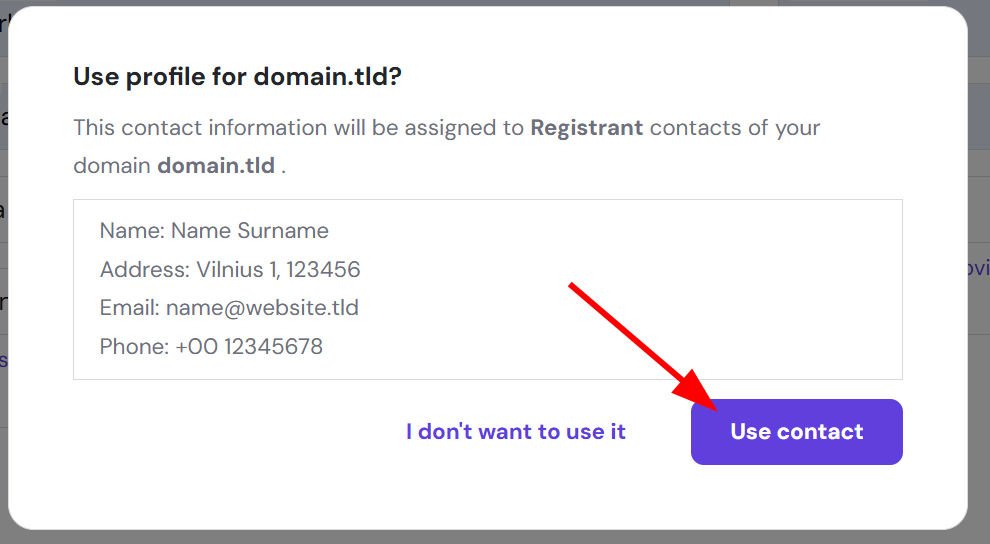Image resolution: width=990 pixels, height=544 pixels.
Task: Click the email name@website.tld text
Action: click(x=262, y=308)
